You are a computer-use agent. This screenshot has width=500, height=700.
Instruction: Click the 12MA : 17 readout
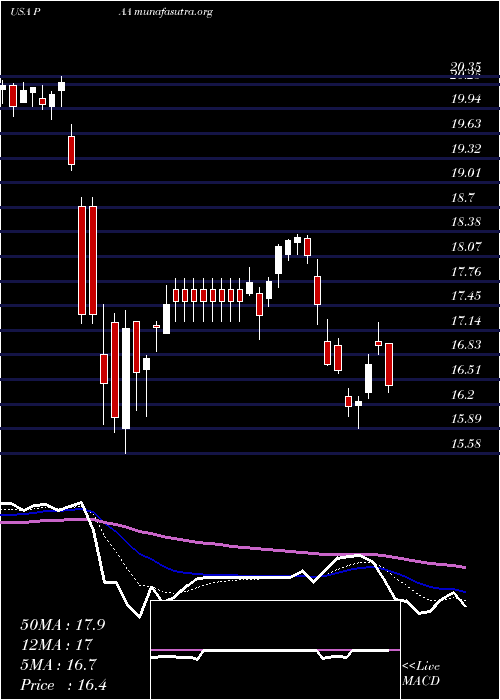[56, 645]
